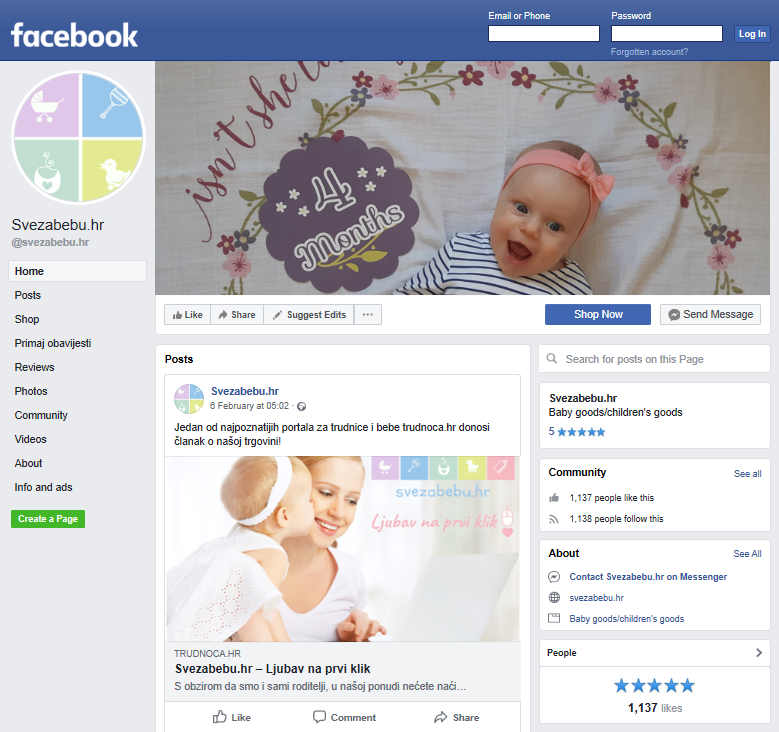Like the post with thumbs-up
This screenshot has height=732, width=779.
coord(232,717)
